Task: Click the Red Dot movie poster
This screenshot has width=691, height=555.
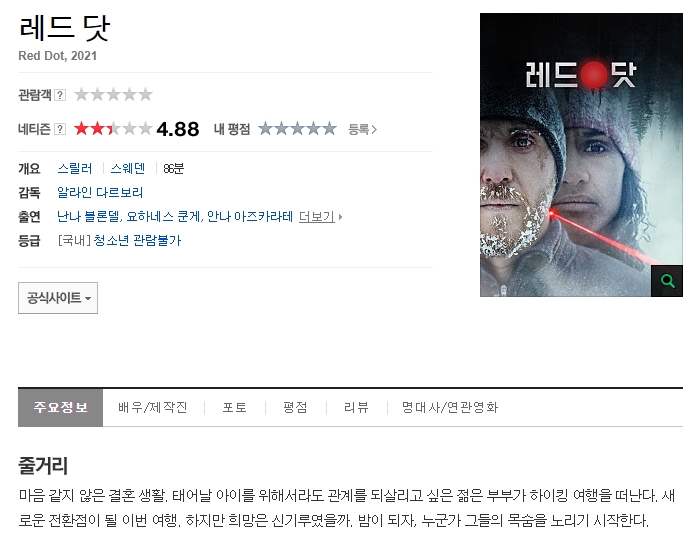Action: (x=581, y=155)
